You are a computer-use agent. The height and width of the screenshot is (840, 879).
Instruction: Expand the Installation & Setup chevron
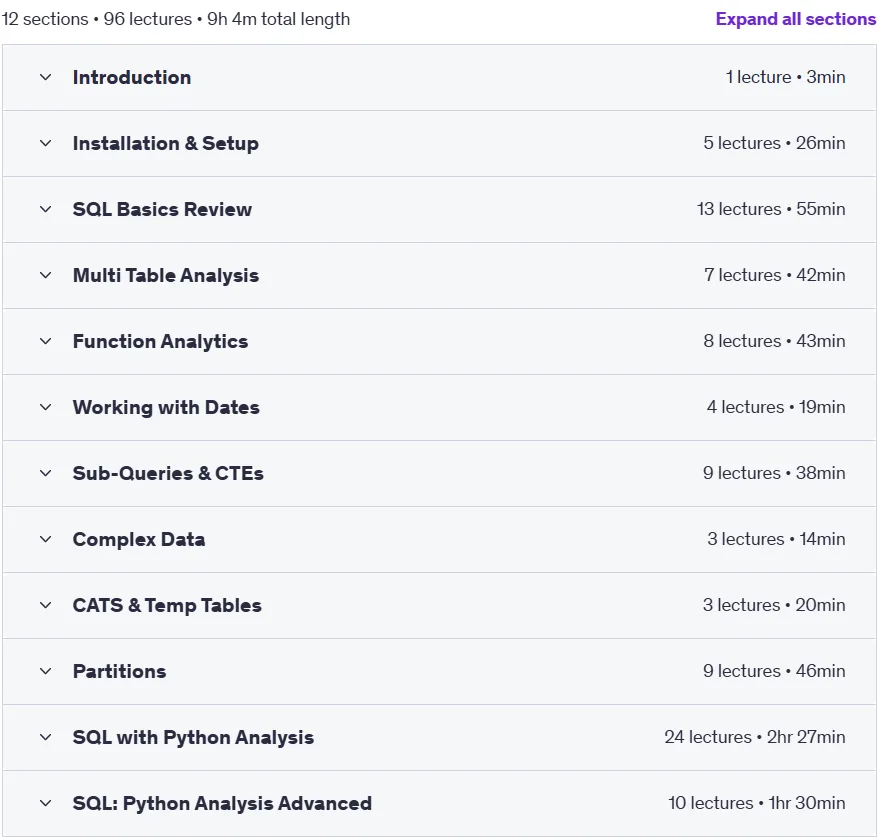(x=45, y=144)
